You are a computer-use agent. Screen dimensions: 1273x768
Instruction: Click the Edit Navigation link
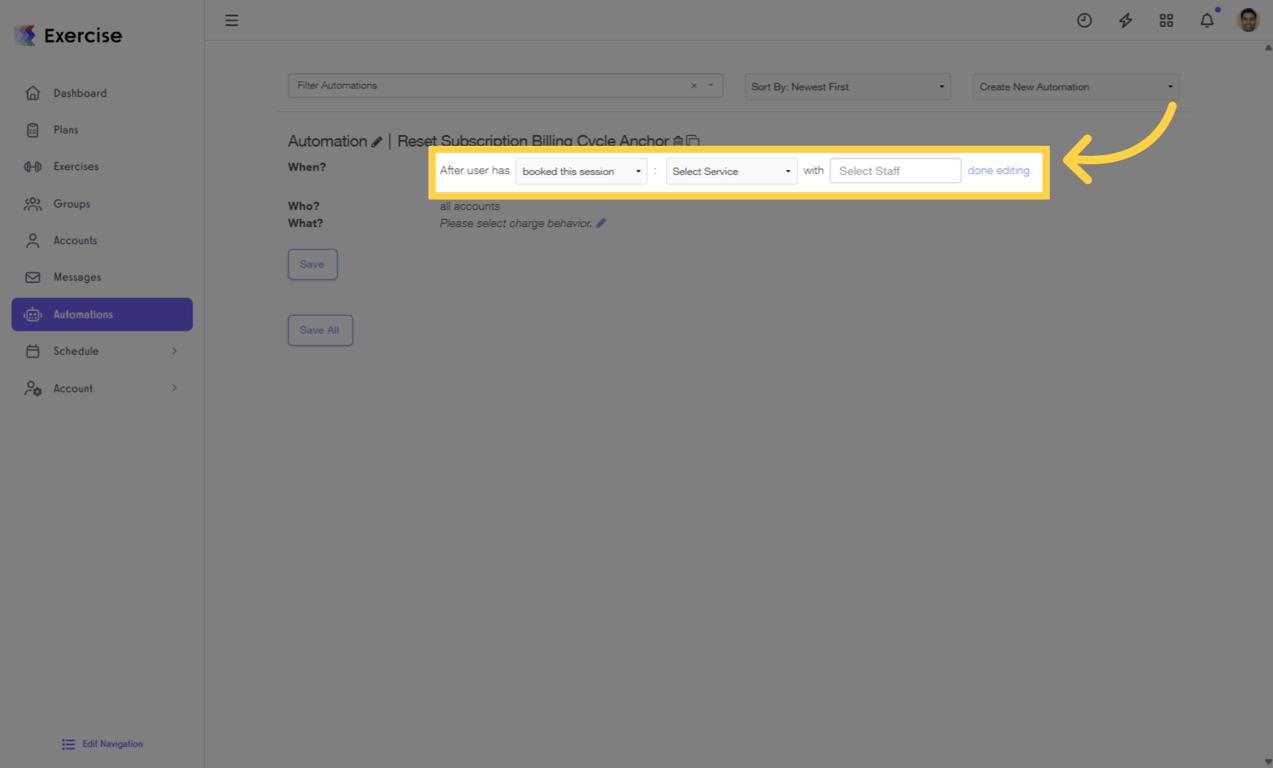click(x=112, y=744)
